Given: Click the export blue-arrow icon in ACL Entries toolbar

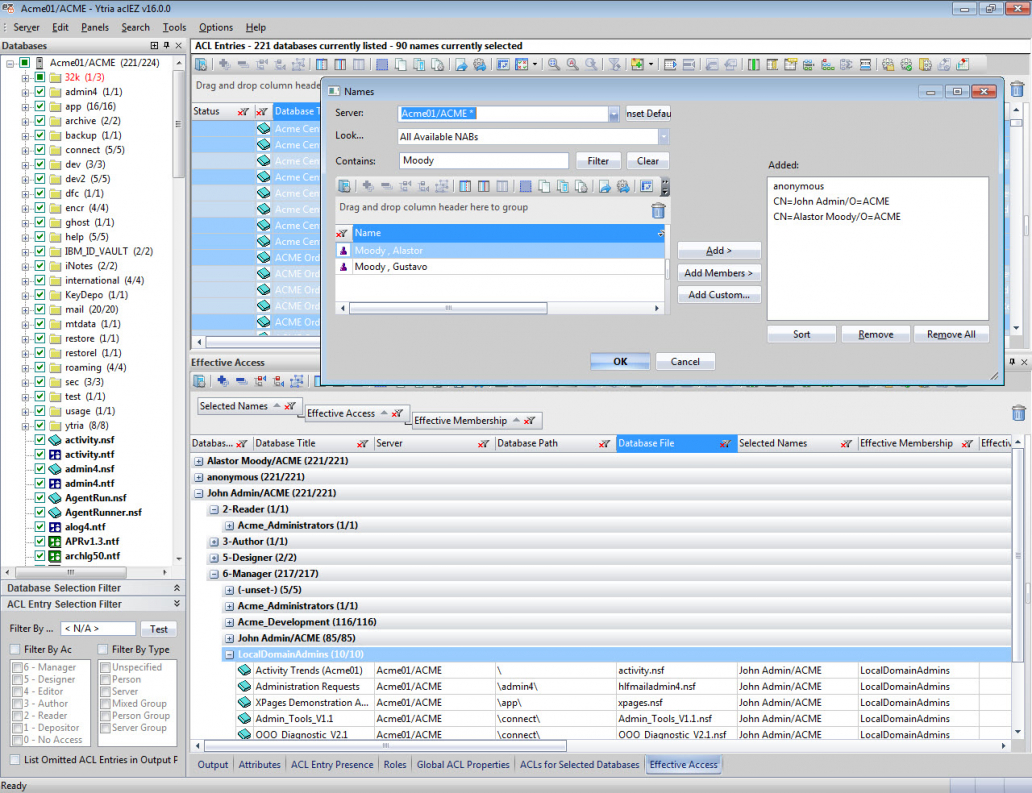Looking at the screenshot, I should click(x=461, y=64).
